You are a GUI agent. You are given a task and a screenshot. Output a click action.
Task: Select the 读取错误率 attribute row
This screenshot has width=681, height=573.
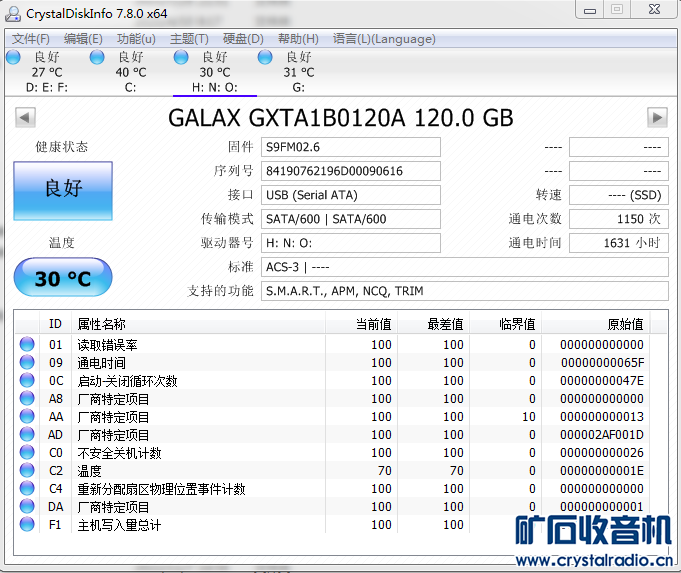333,344
